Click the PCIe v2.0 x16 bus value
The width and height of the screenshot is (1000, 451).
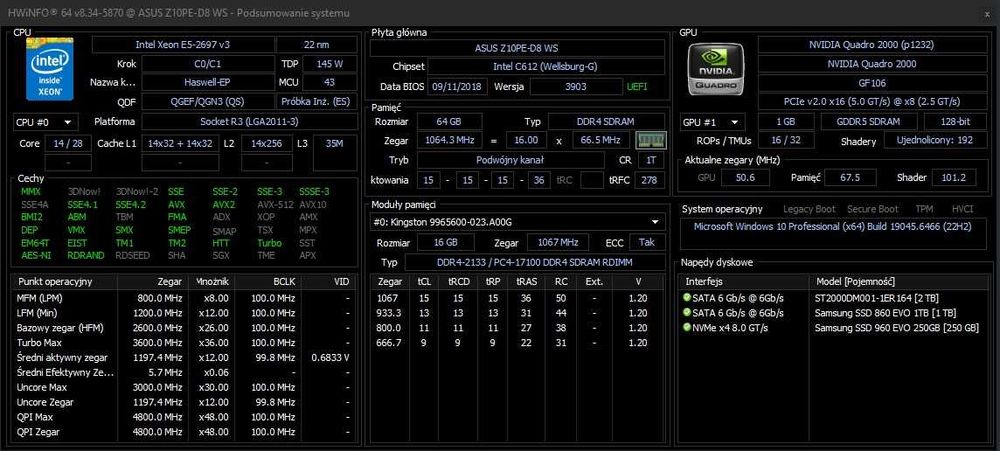click(872, 101)
